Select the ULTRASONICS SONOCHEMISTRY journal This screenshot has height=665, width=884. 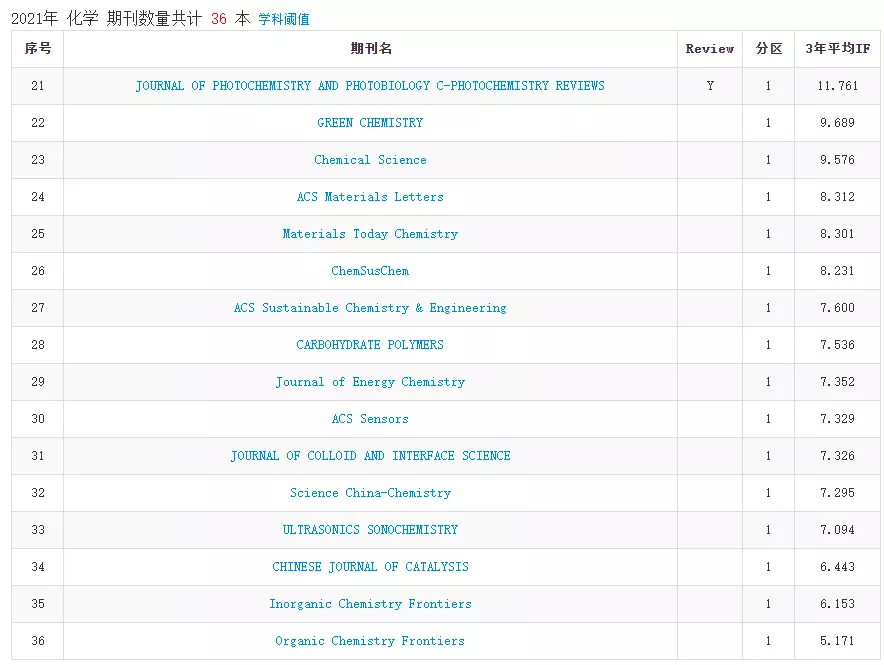(370, 530)
